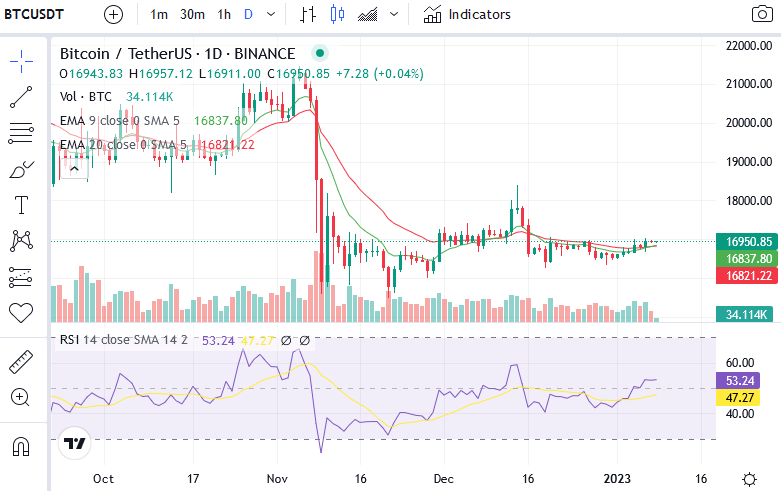Click the Nov date on time axis

click(277, 479)
